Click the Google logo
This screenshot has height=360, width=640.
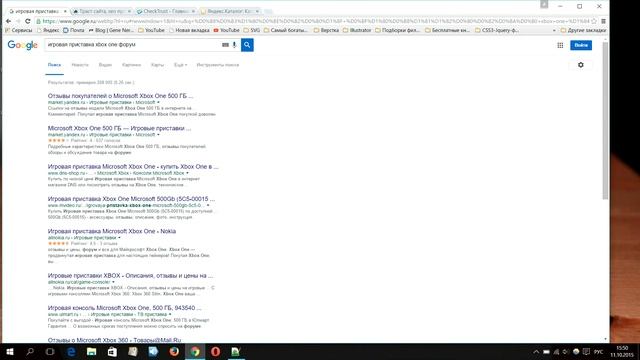coord(22,45)
